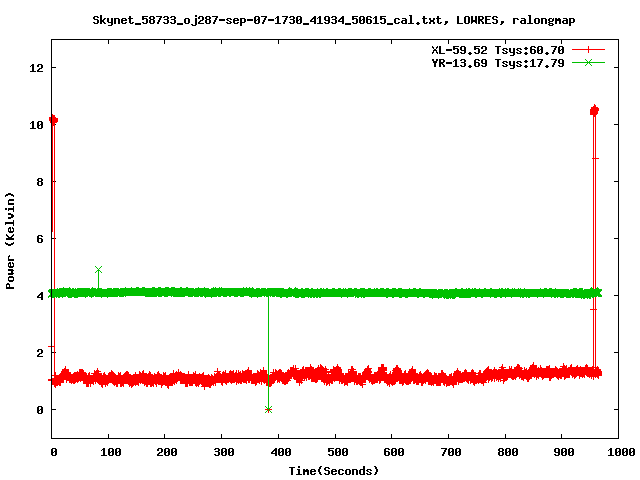Click x-axis tick label 300

224,452
